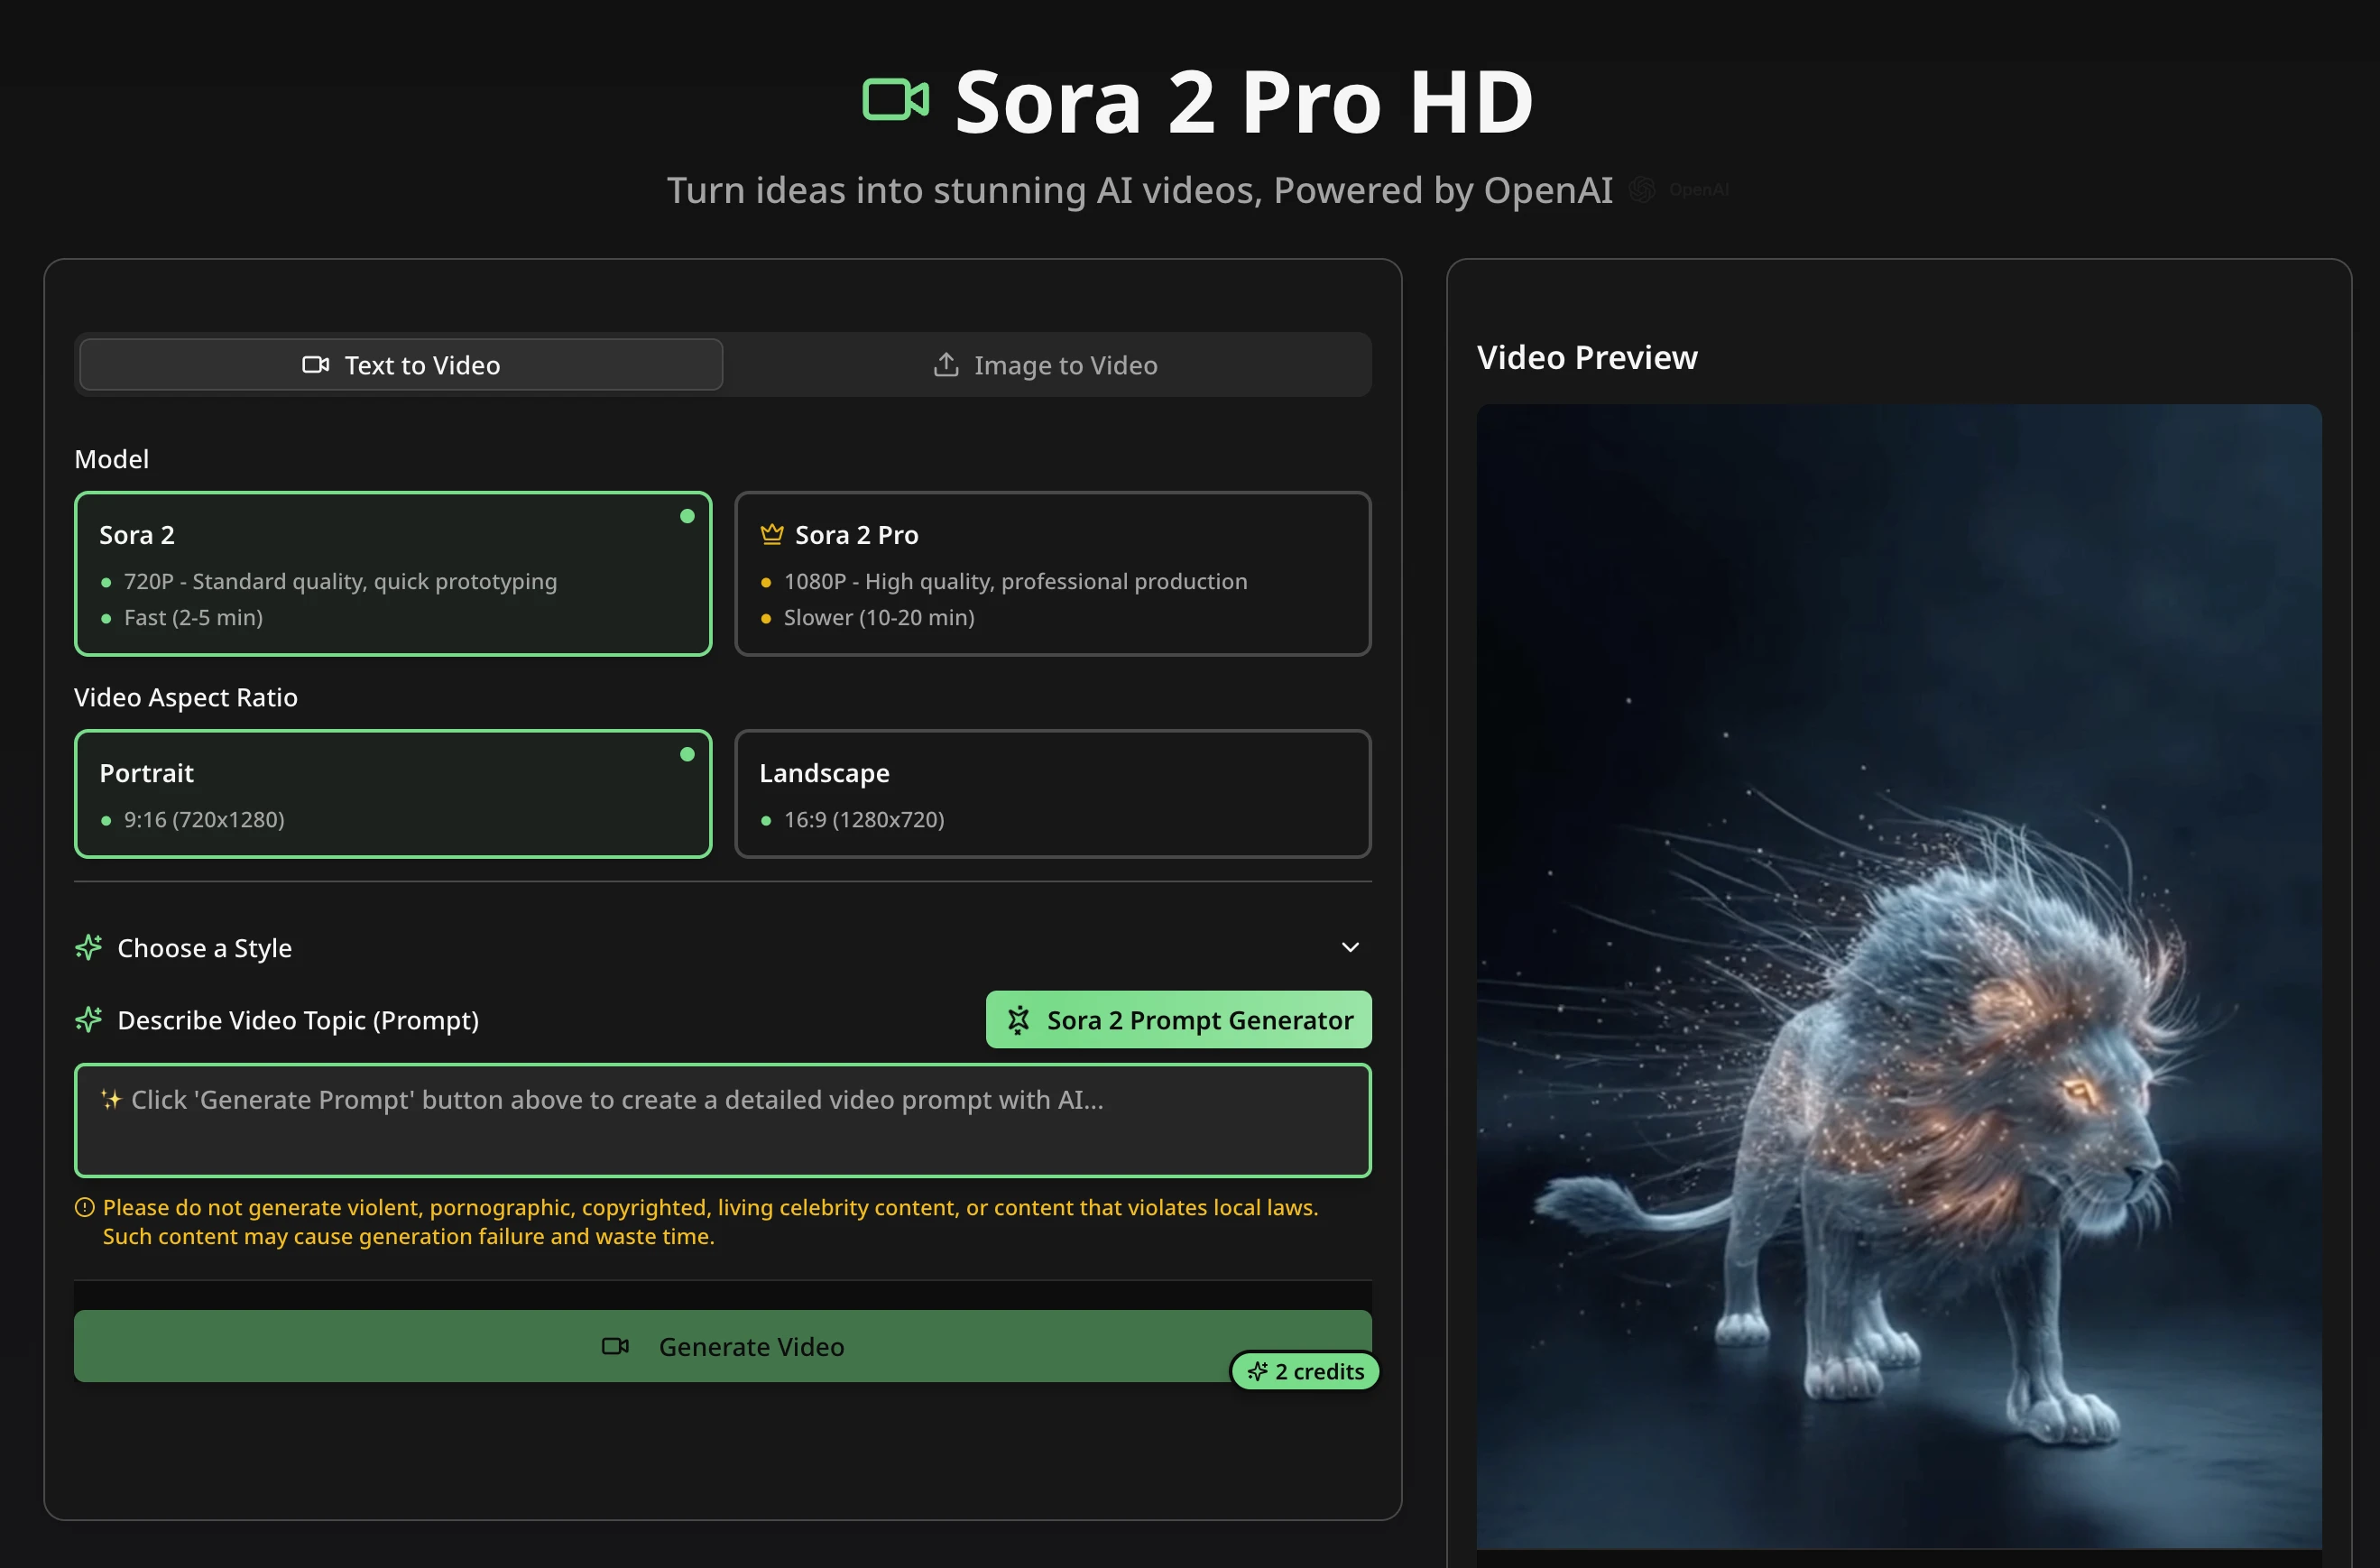
Task: Choose the Landscape 16:9 aspect ratio
Action: (x=1052, y=794)
